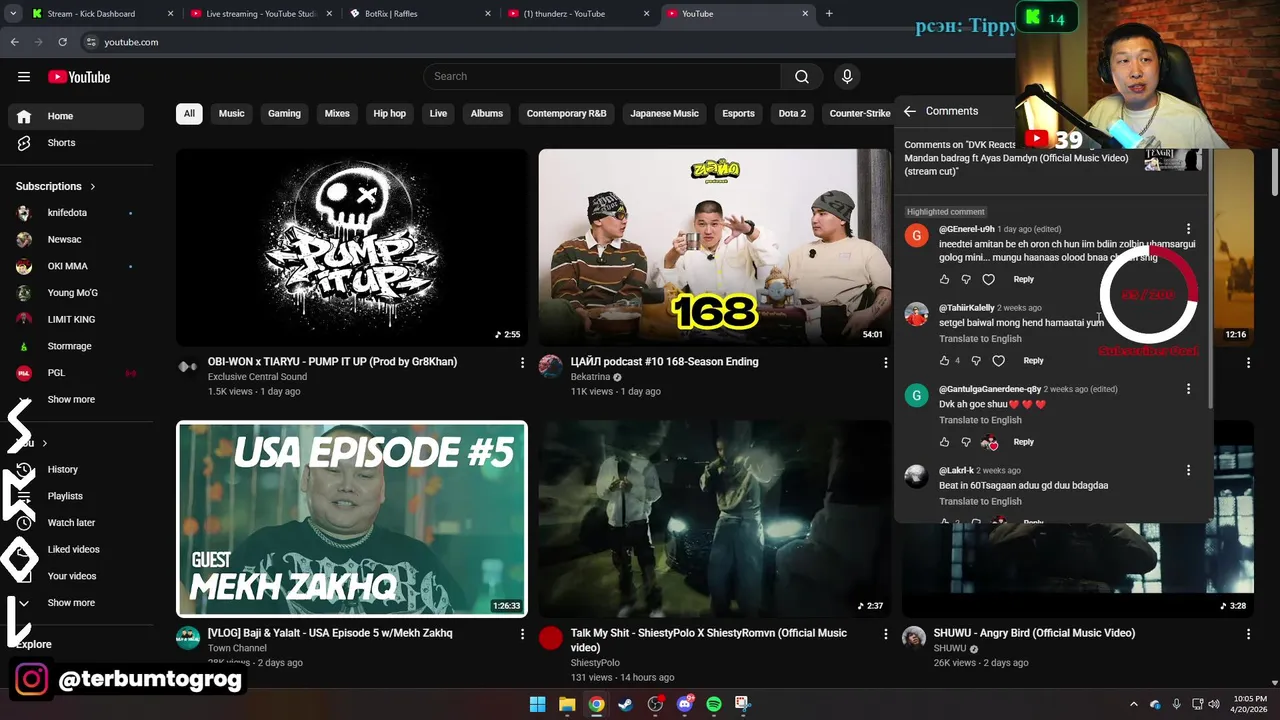Image resolution: width=1280 pixels, height=720 pixels.
Task: Open Steam from taskbar
Action: 626,704
